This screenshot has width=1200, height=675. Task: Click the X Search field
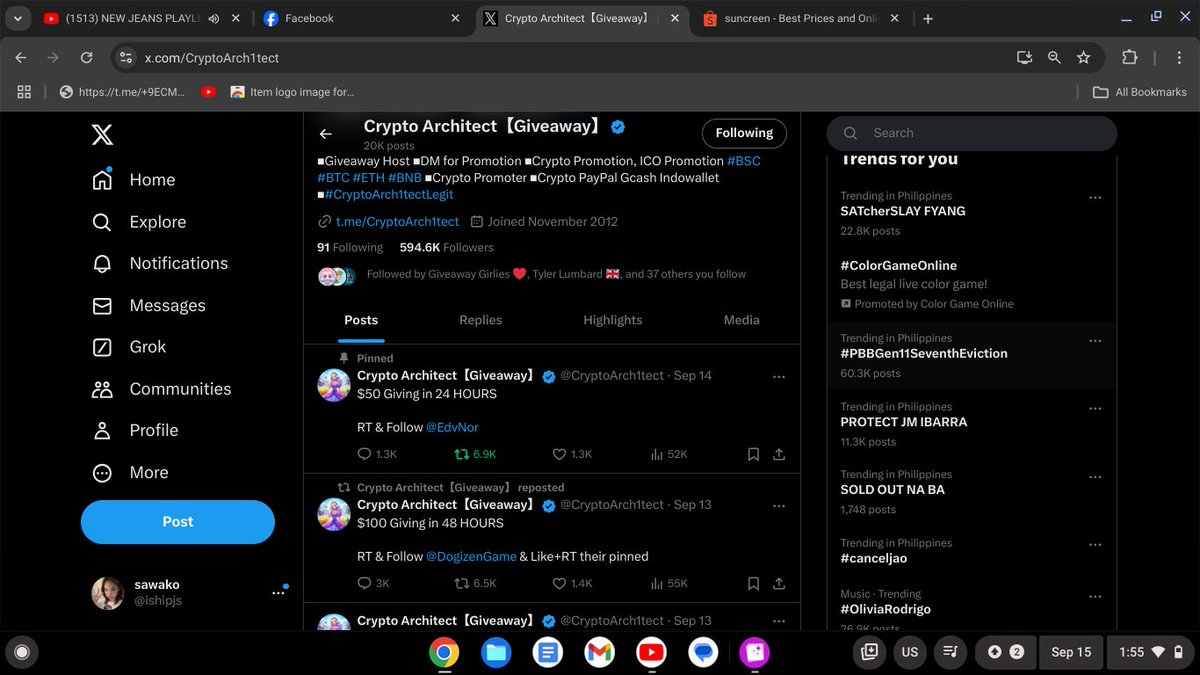(972, 133)
